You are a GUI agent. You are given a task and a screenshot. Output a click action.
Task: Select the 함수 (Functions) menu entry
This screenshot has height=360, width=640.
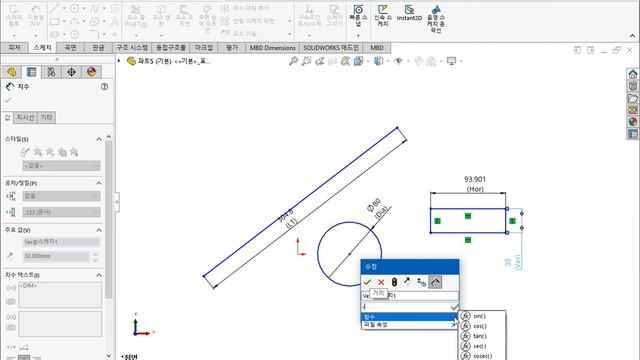point(409,317)
